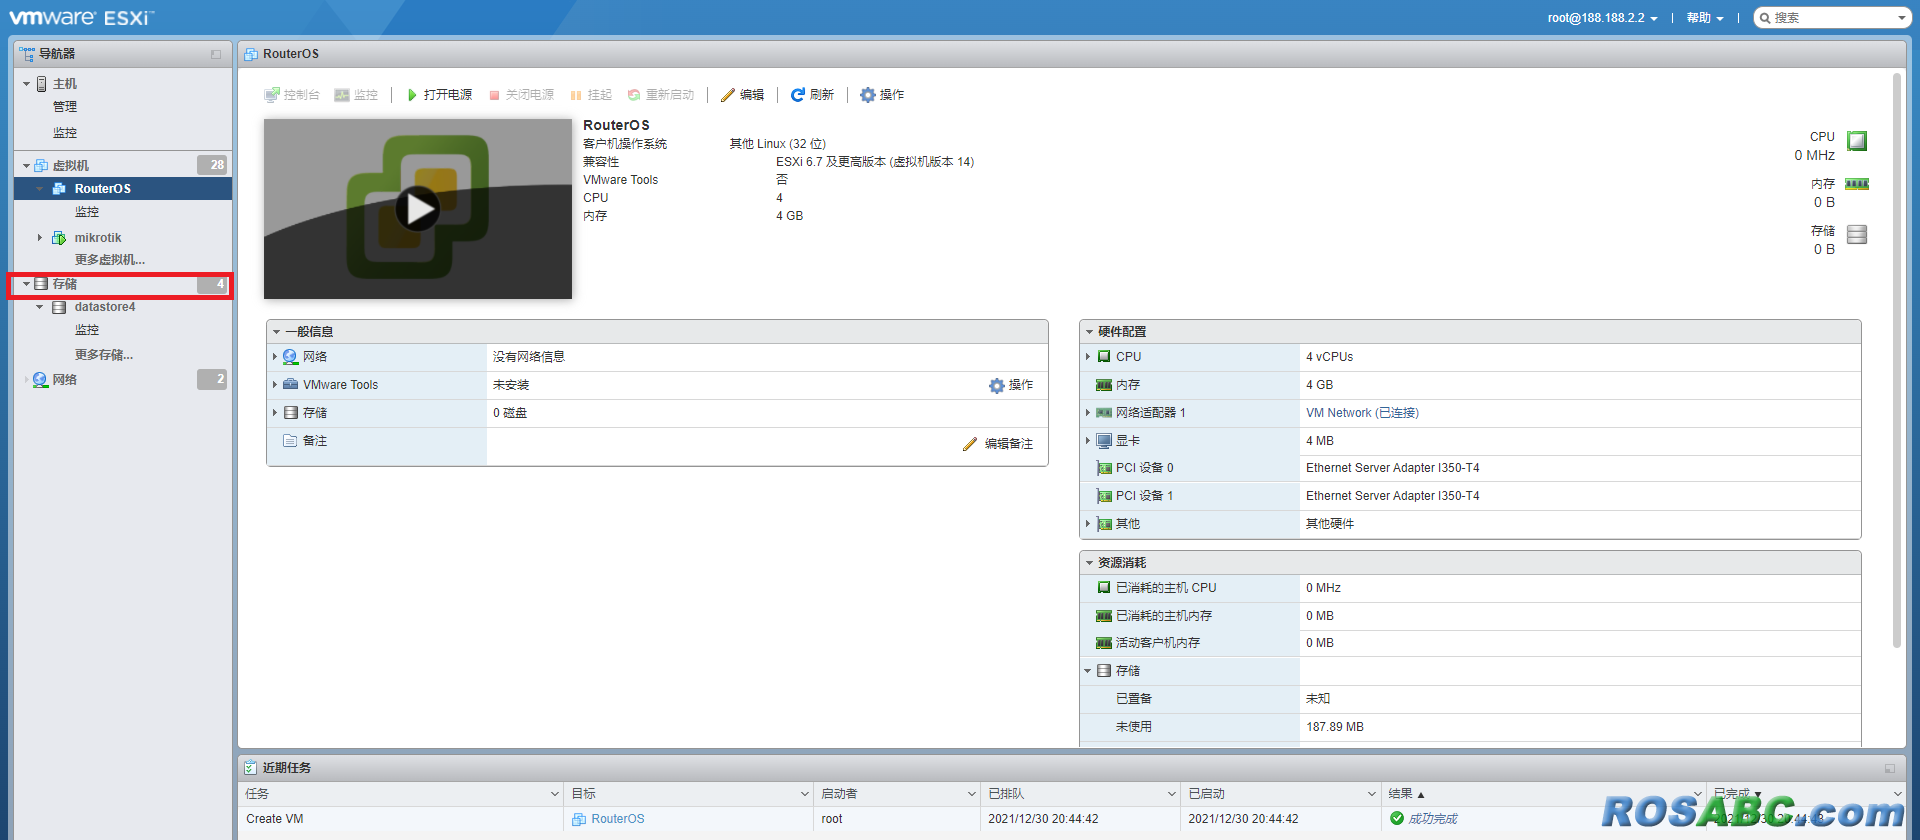Click the networking count badge 2
The height and width of the screenshot is (840, 1920).
212,379
